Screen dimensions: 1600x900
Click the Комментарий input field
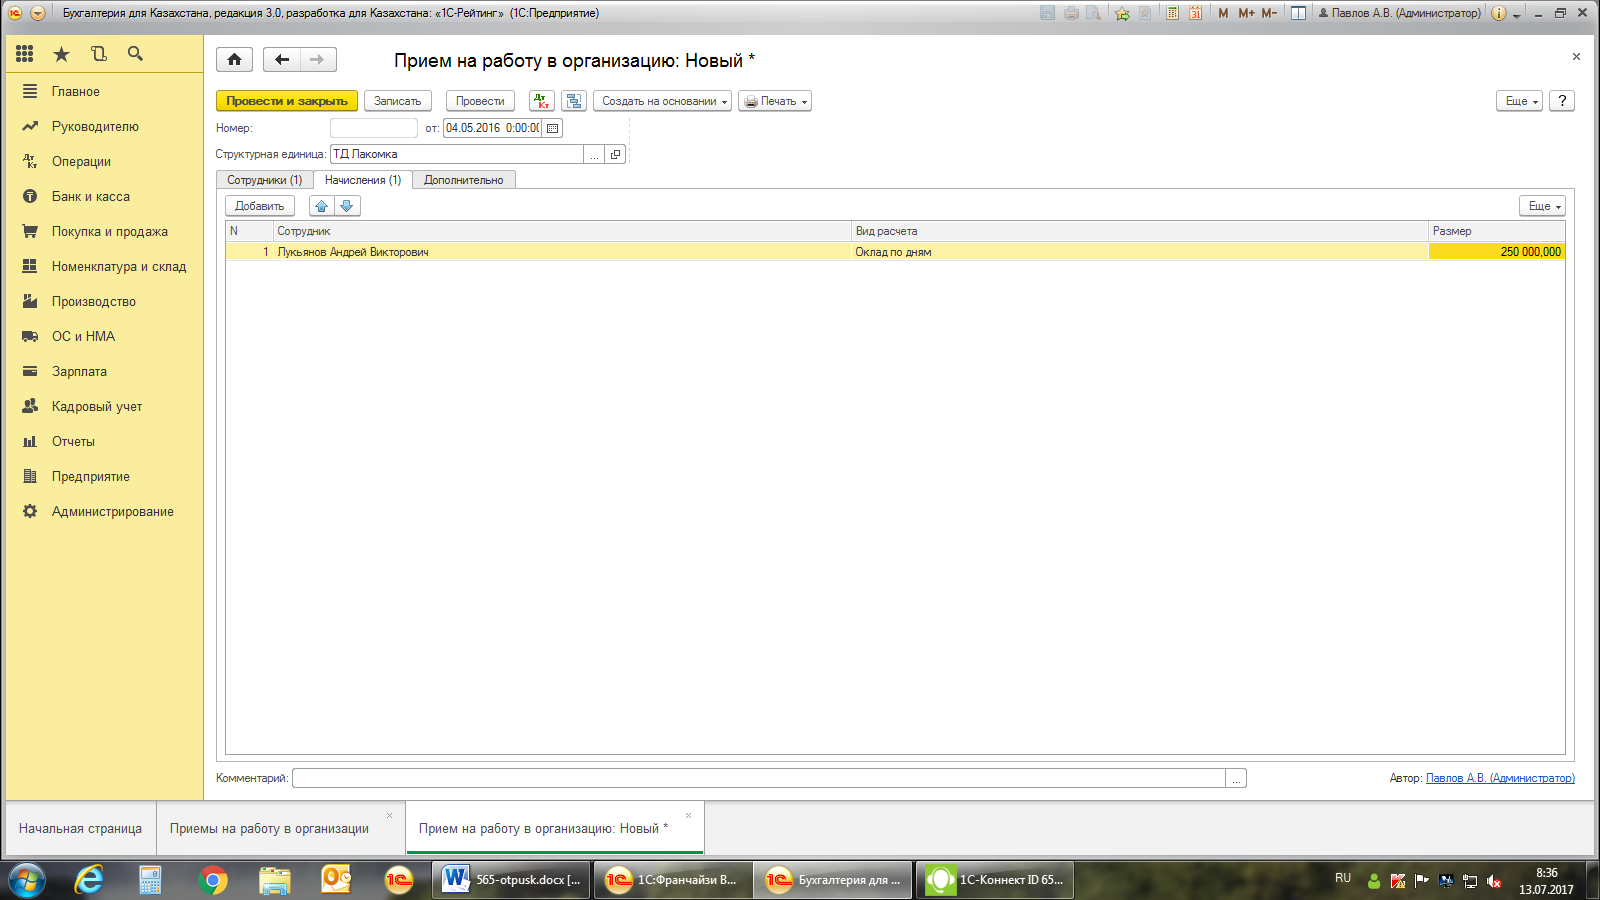pyautogui.click(x=759, y=778)
